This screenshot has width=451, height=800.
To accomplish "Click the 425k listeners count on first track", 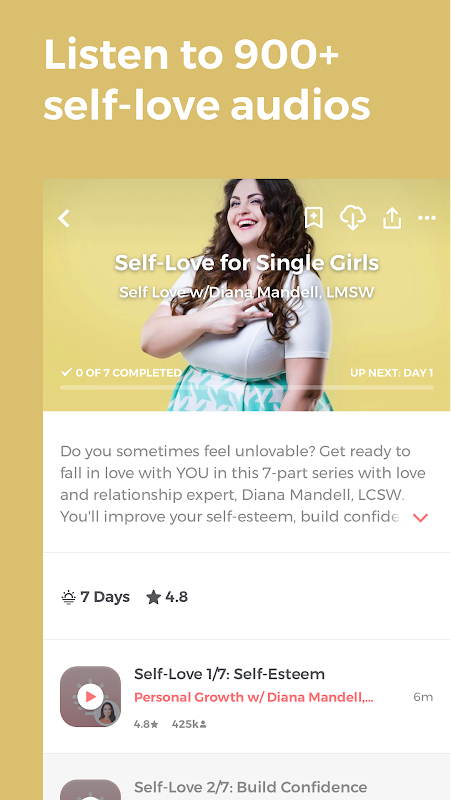I will pyautogui.click(x=189, y=724).
